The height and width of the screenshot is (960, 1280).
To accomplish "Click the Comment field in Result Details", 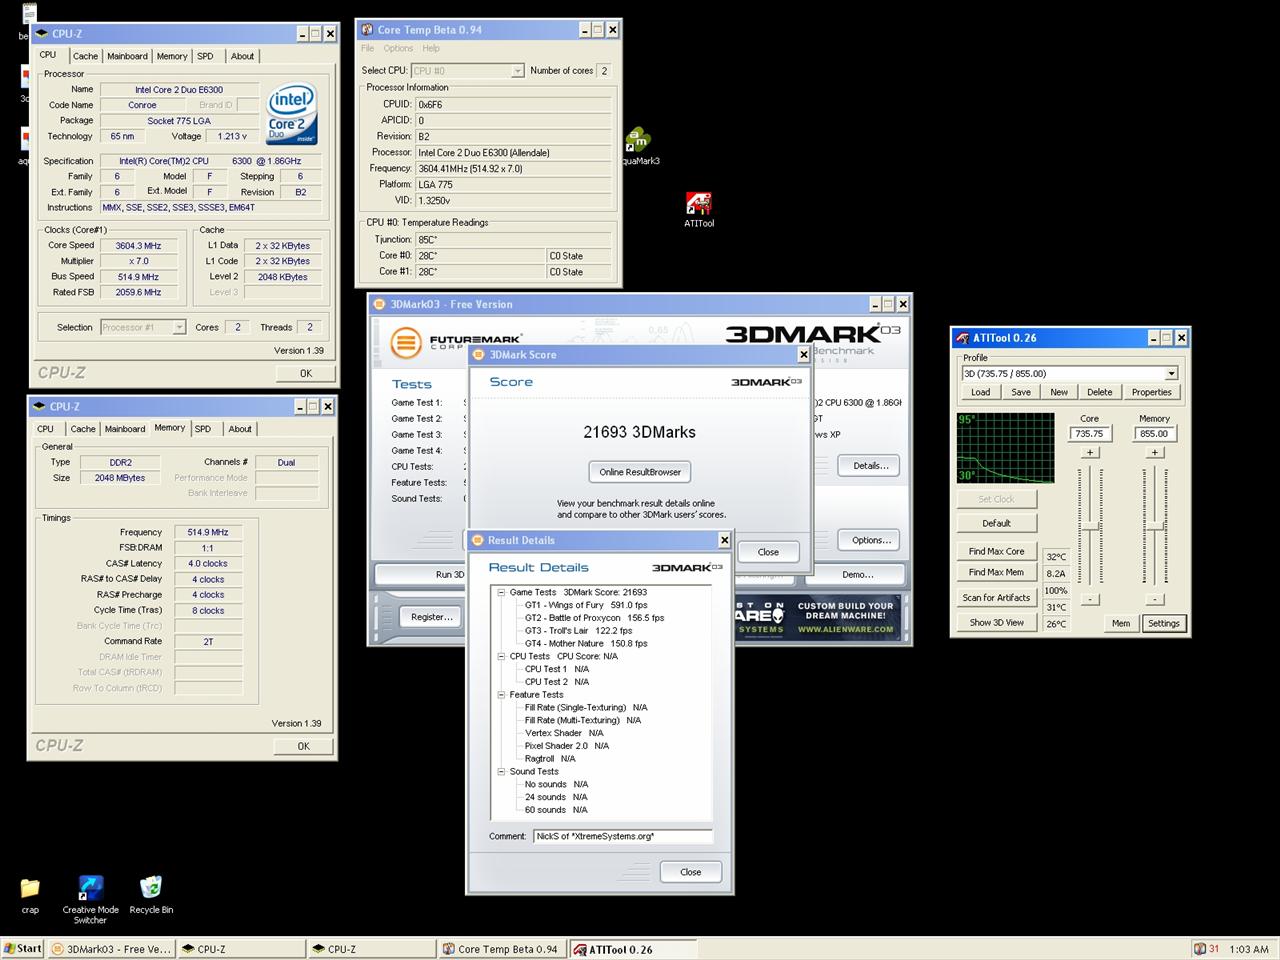I will pyautogui.click(x=622, y=836).
